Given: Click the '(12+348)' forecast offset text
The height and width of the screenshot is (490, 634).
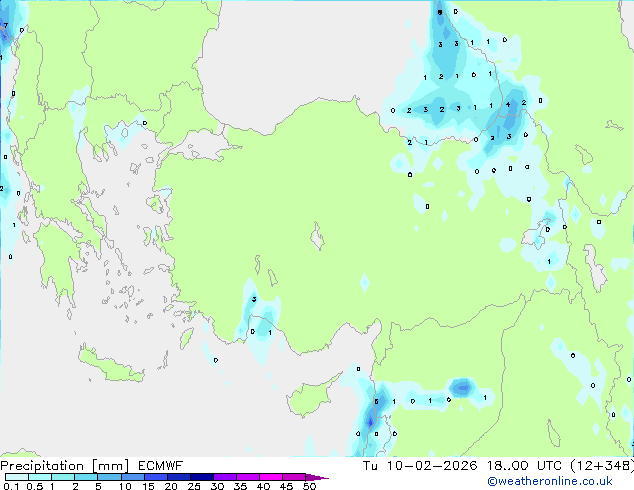Looking at the screenshot, I should [602, 466].
